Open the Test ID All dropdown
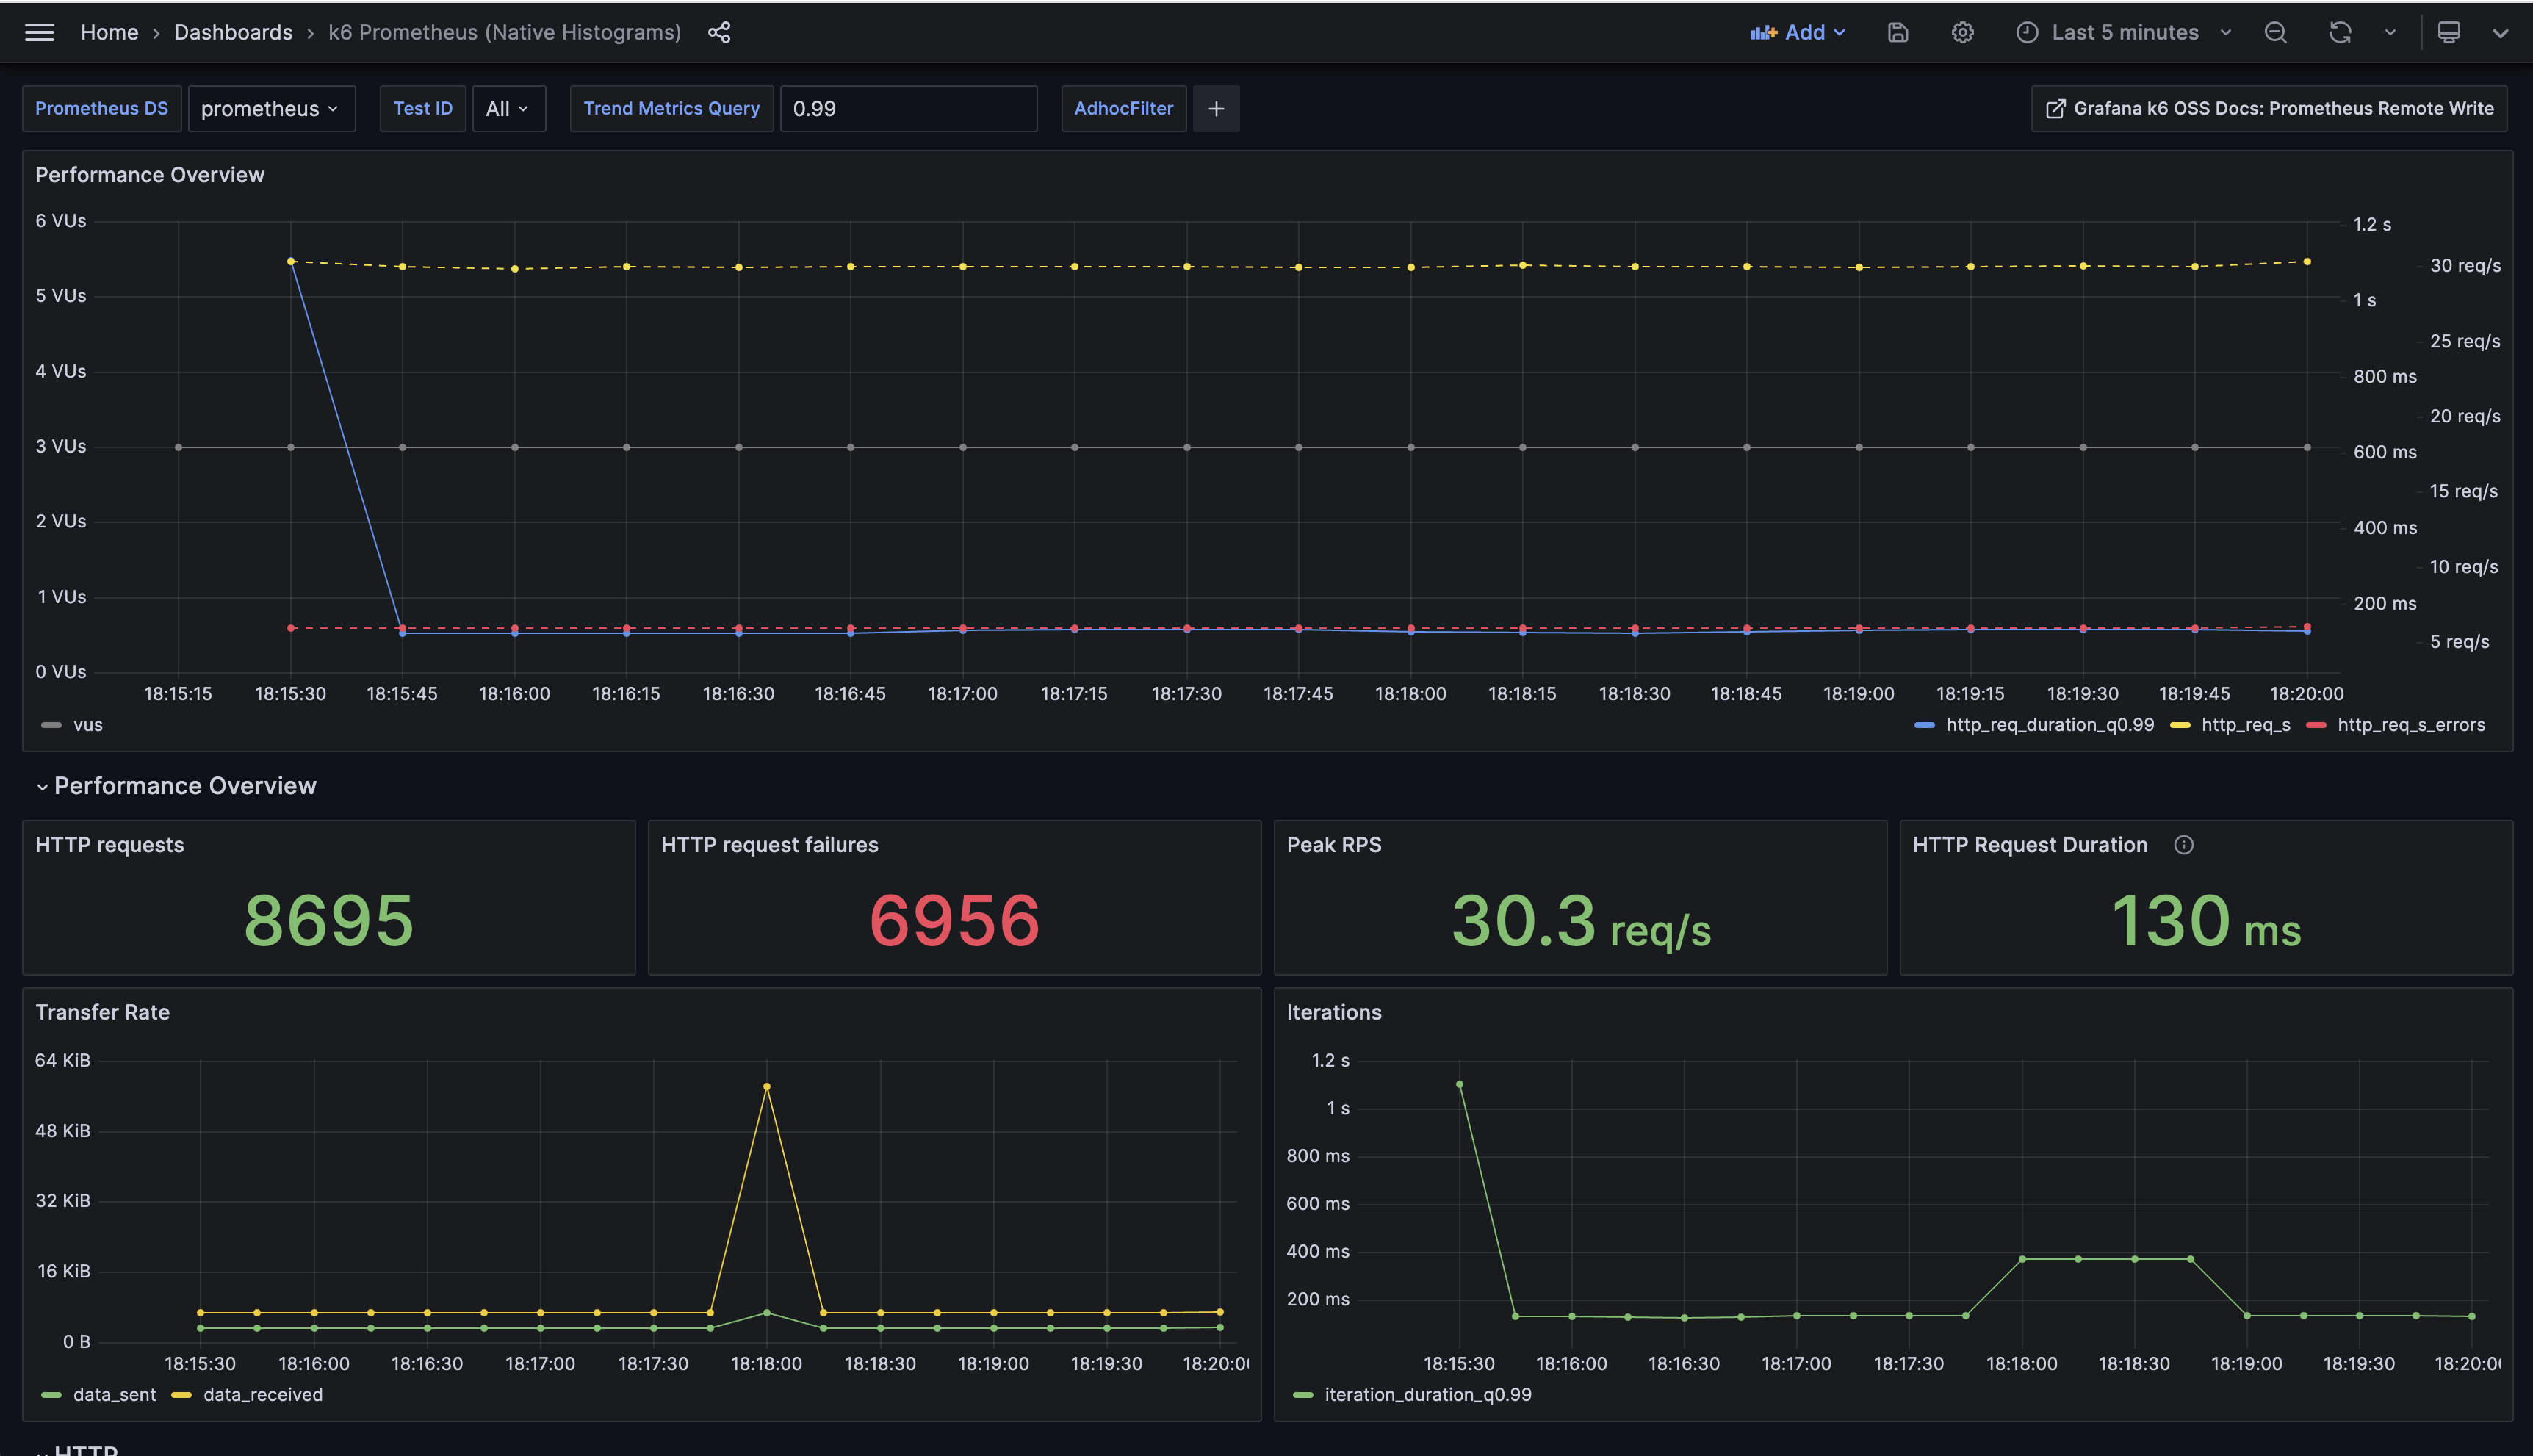Viewport: 2533px width, 1456px height. click(x=507, y=108)
